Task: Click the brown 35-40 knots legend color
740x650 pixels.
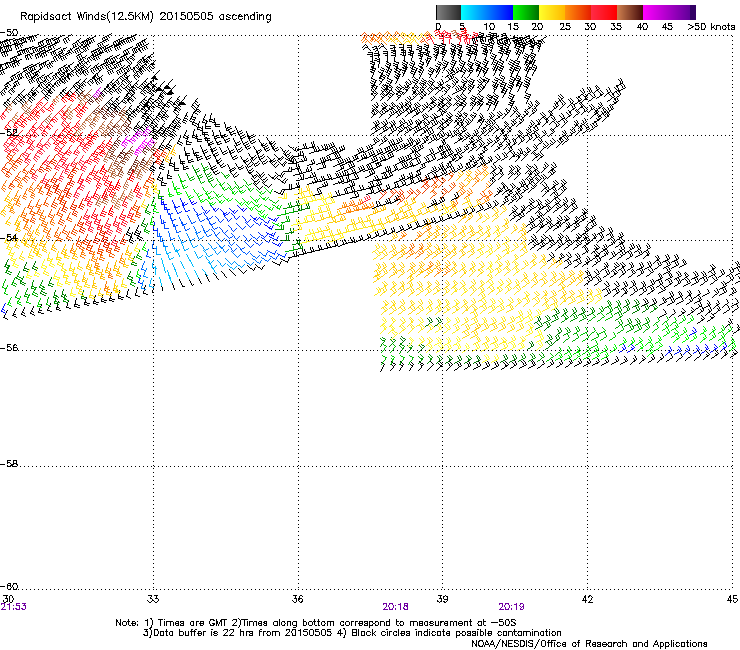Action: pyautogui.click(x=630, y=12)
